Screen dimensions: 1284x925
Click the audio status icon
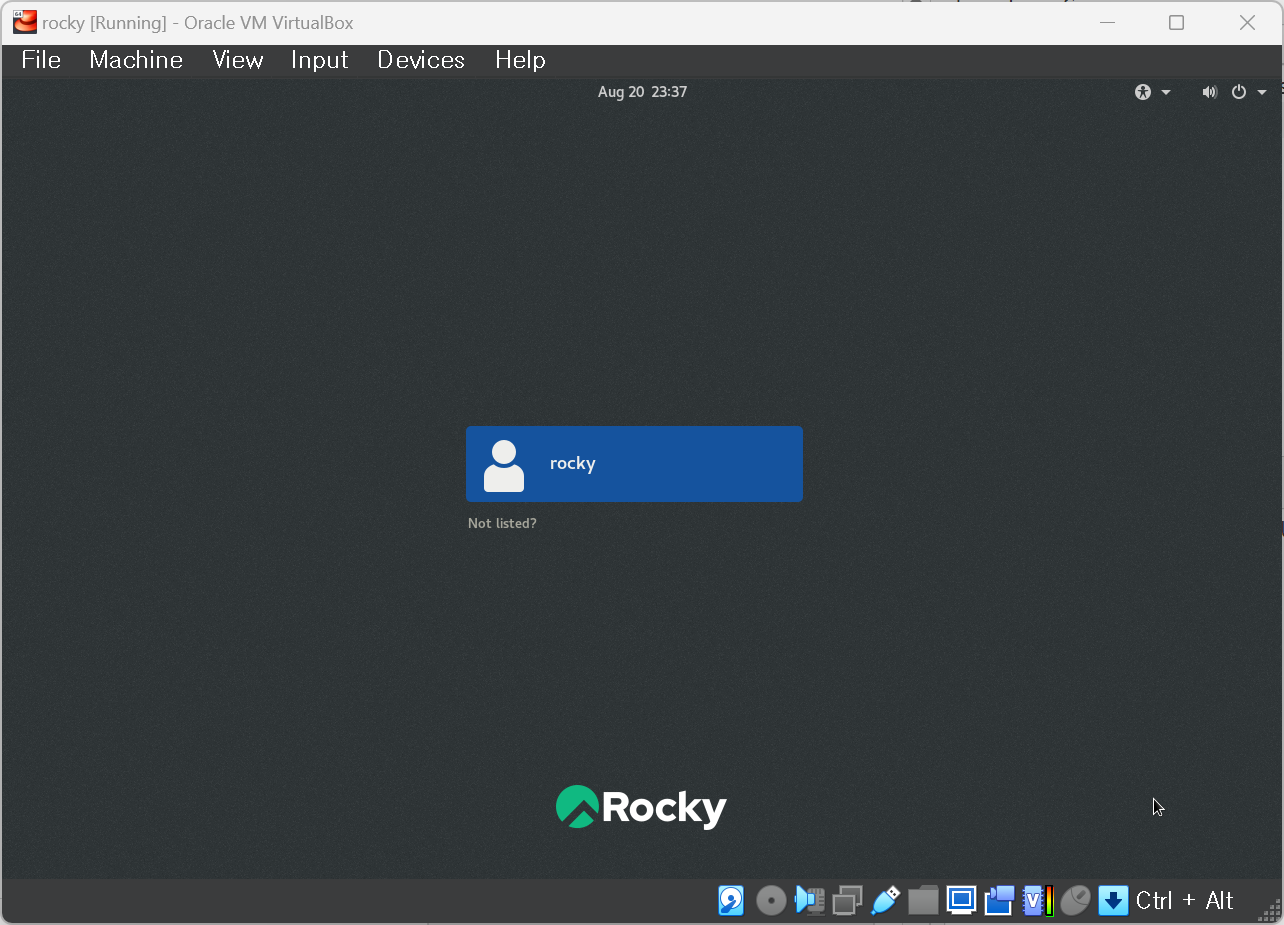(x=809, y=900)
